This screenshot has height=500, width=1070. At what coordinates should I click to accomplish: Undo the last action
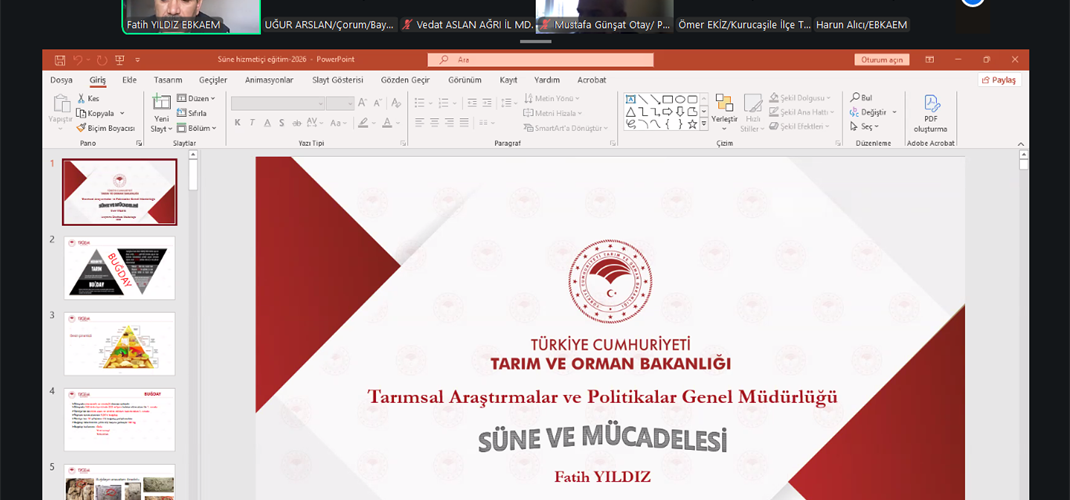pos(78,60)
